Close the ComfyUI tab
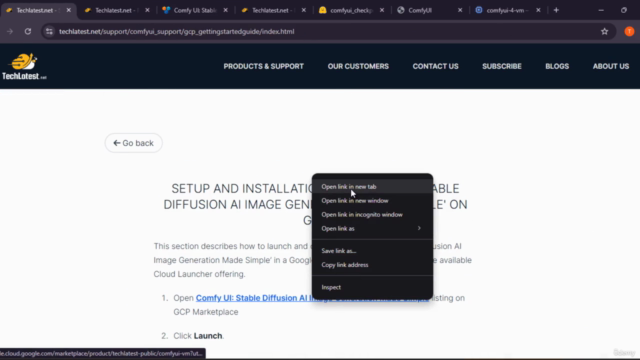This screenshot has height=360, width=640. pyautogui.click(x=460, y=10)
